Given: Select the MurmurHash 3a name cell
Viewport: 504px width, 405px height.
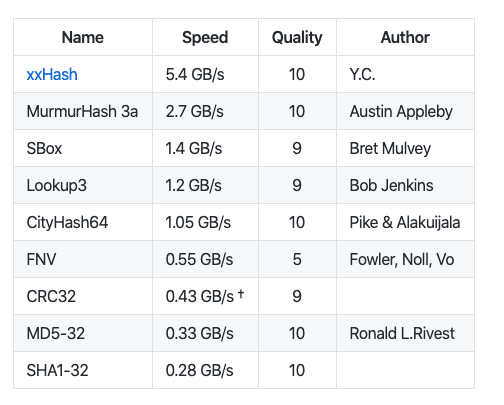Looking at the screenshot, I should pos(83,111).
